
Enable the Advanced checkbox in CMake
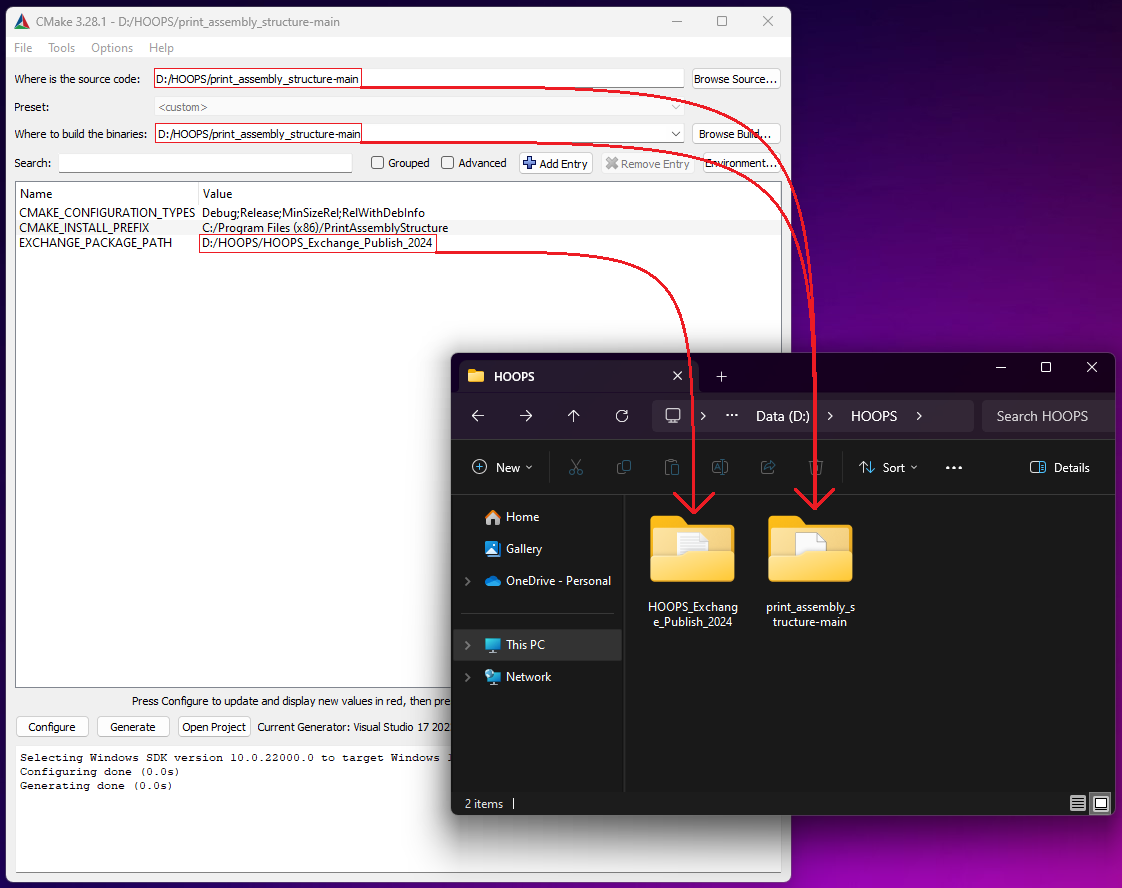tap(447, 162)
